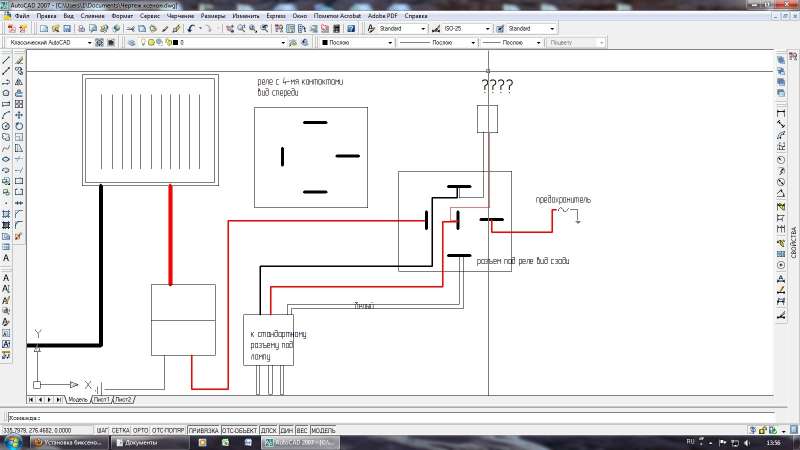
Task: Select the Trim modify tool
Action: [19, 159]
